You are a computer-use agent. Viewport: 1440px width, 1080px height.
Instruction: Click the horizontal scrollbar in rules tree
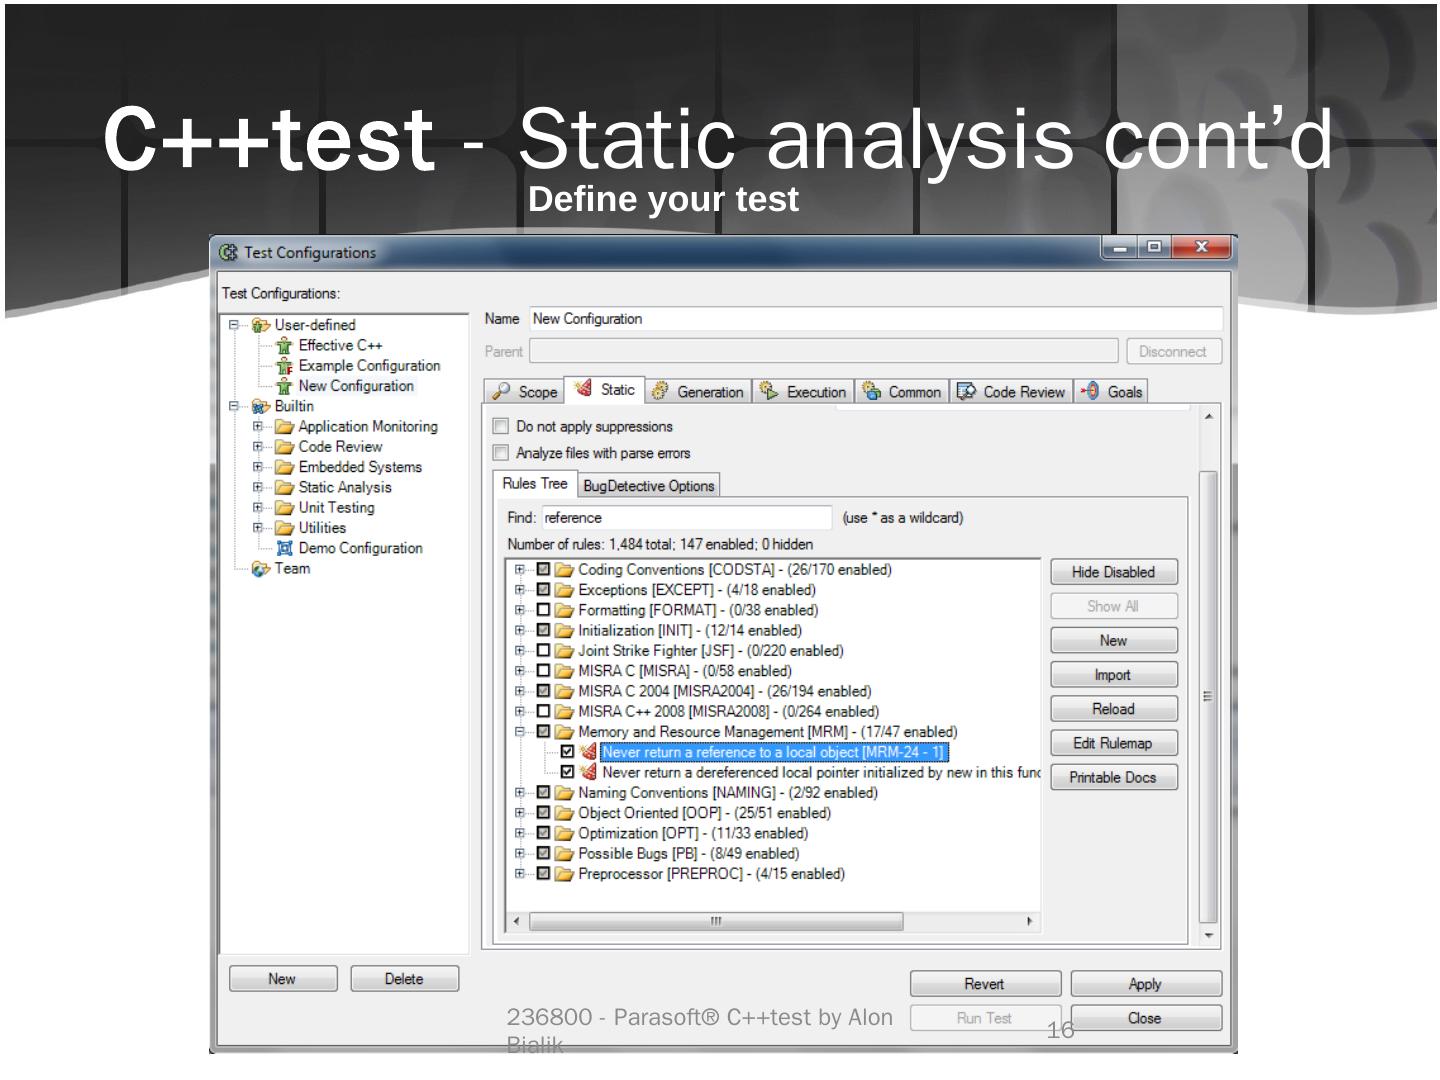[715, 921]
